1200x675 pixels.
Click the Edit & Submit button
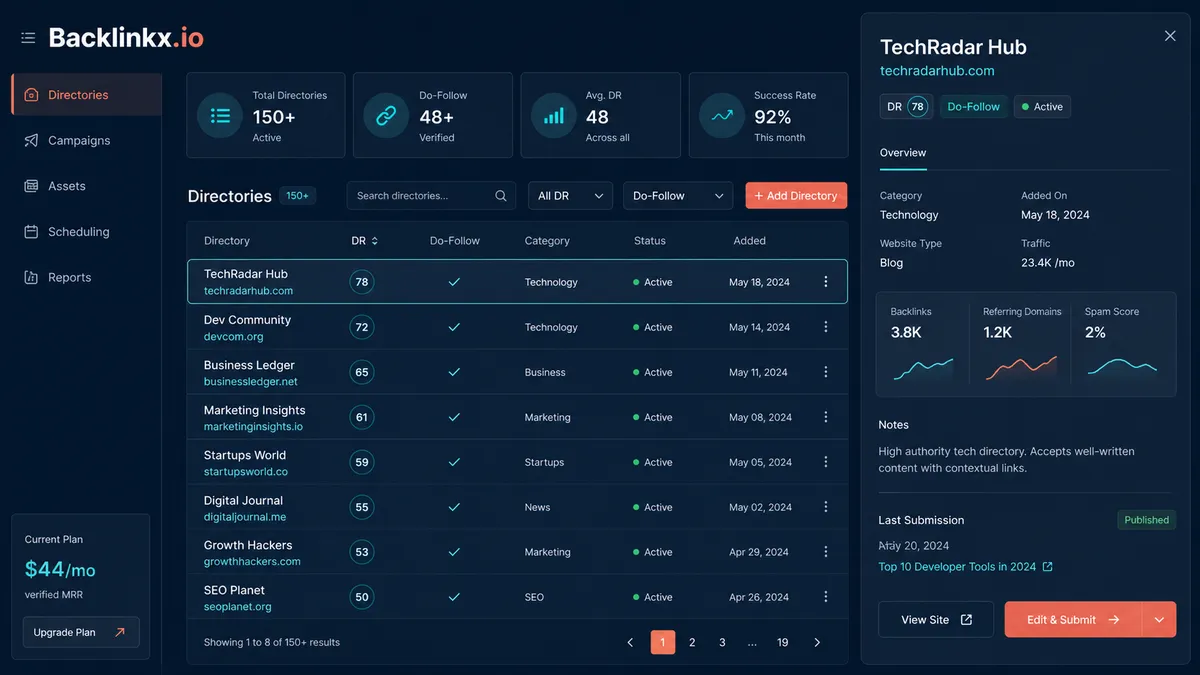click(x=1073, y=620)
